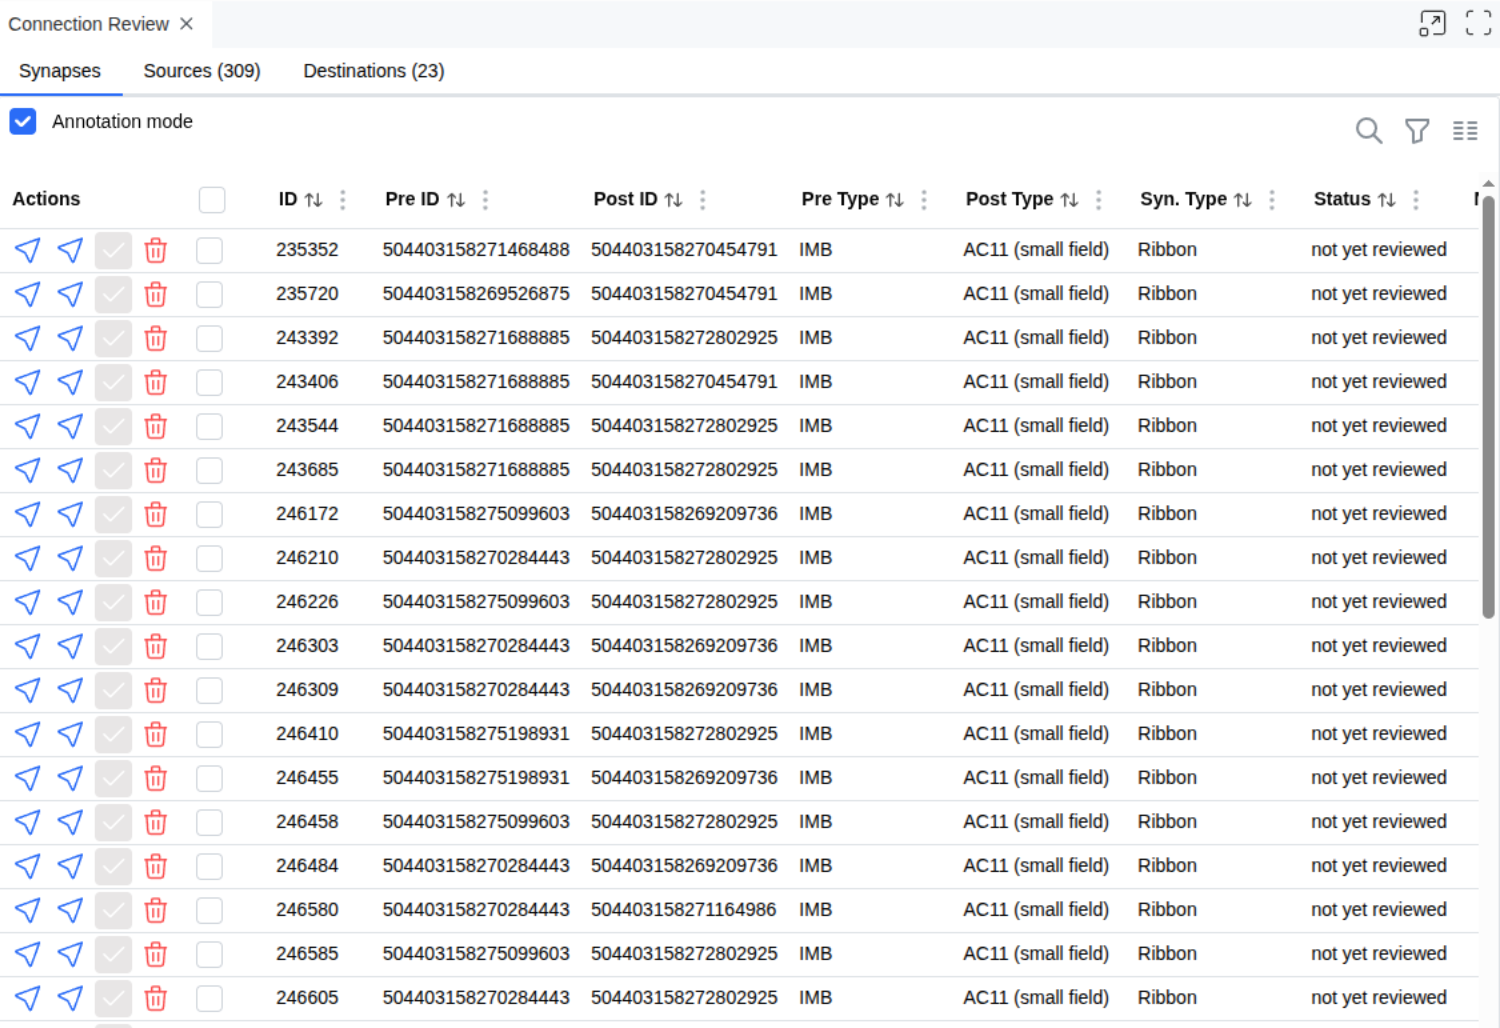Delete synapse 235352 with trash icon
Viewport: 1500px width, 1028px height.
155,250
